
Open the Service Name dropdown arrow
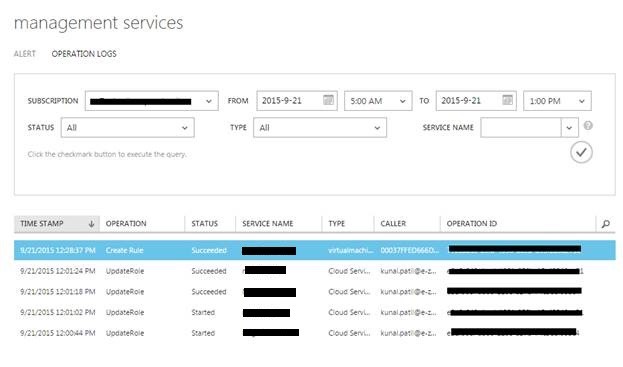(x=569, y=128)
